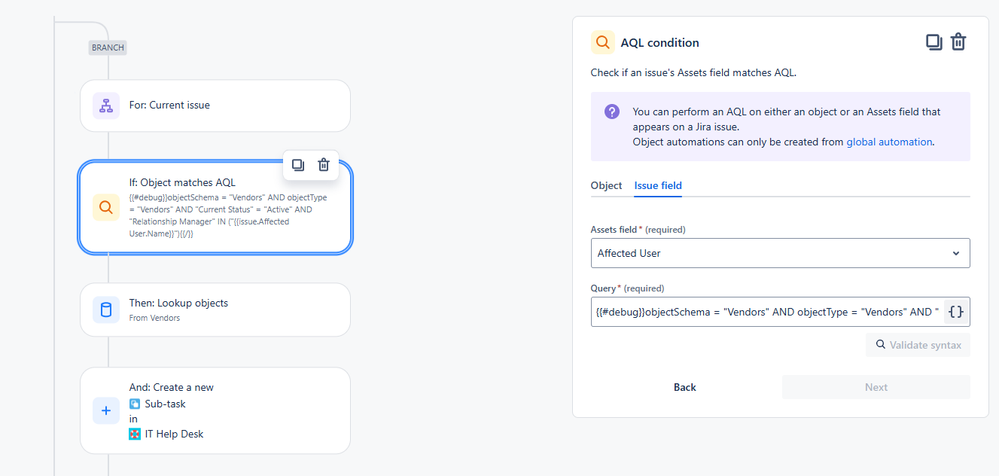This screenshot has width=999, height=476.
Task: Click the AQL condition header search icon
Action: click(x=603, y=43)
